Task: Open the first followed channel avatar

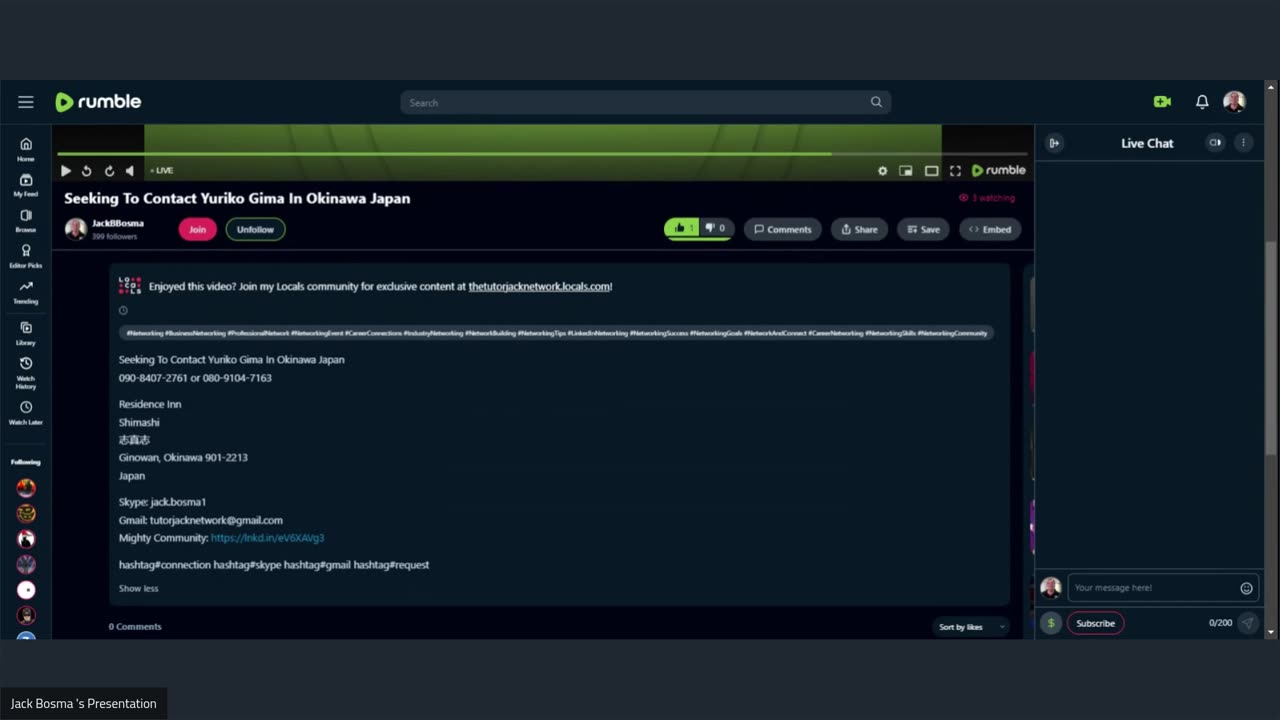Action: click(26, 488)
